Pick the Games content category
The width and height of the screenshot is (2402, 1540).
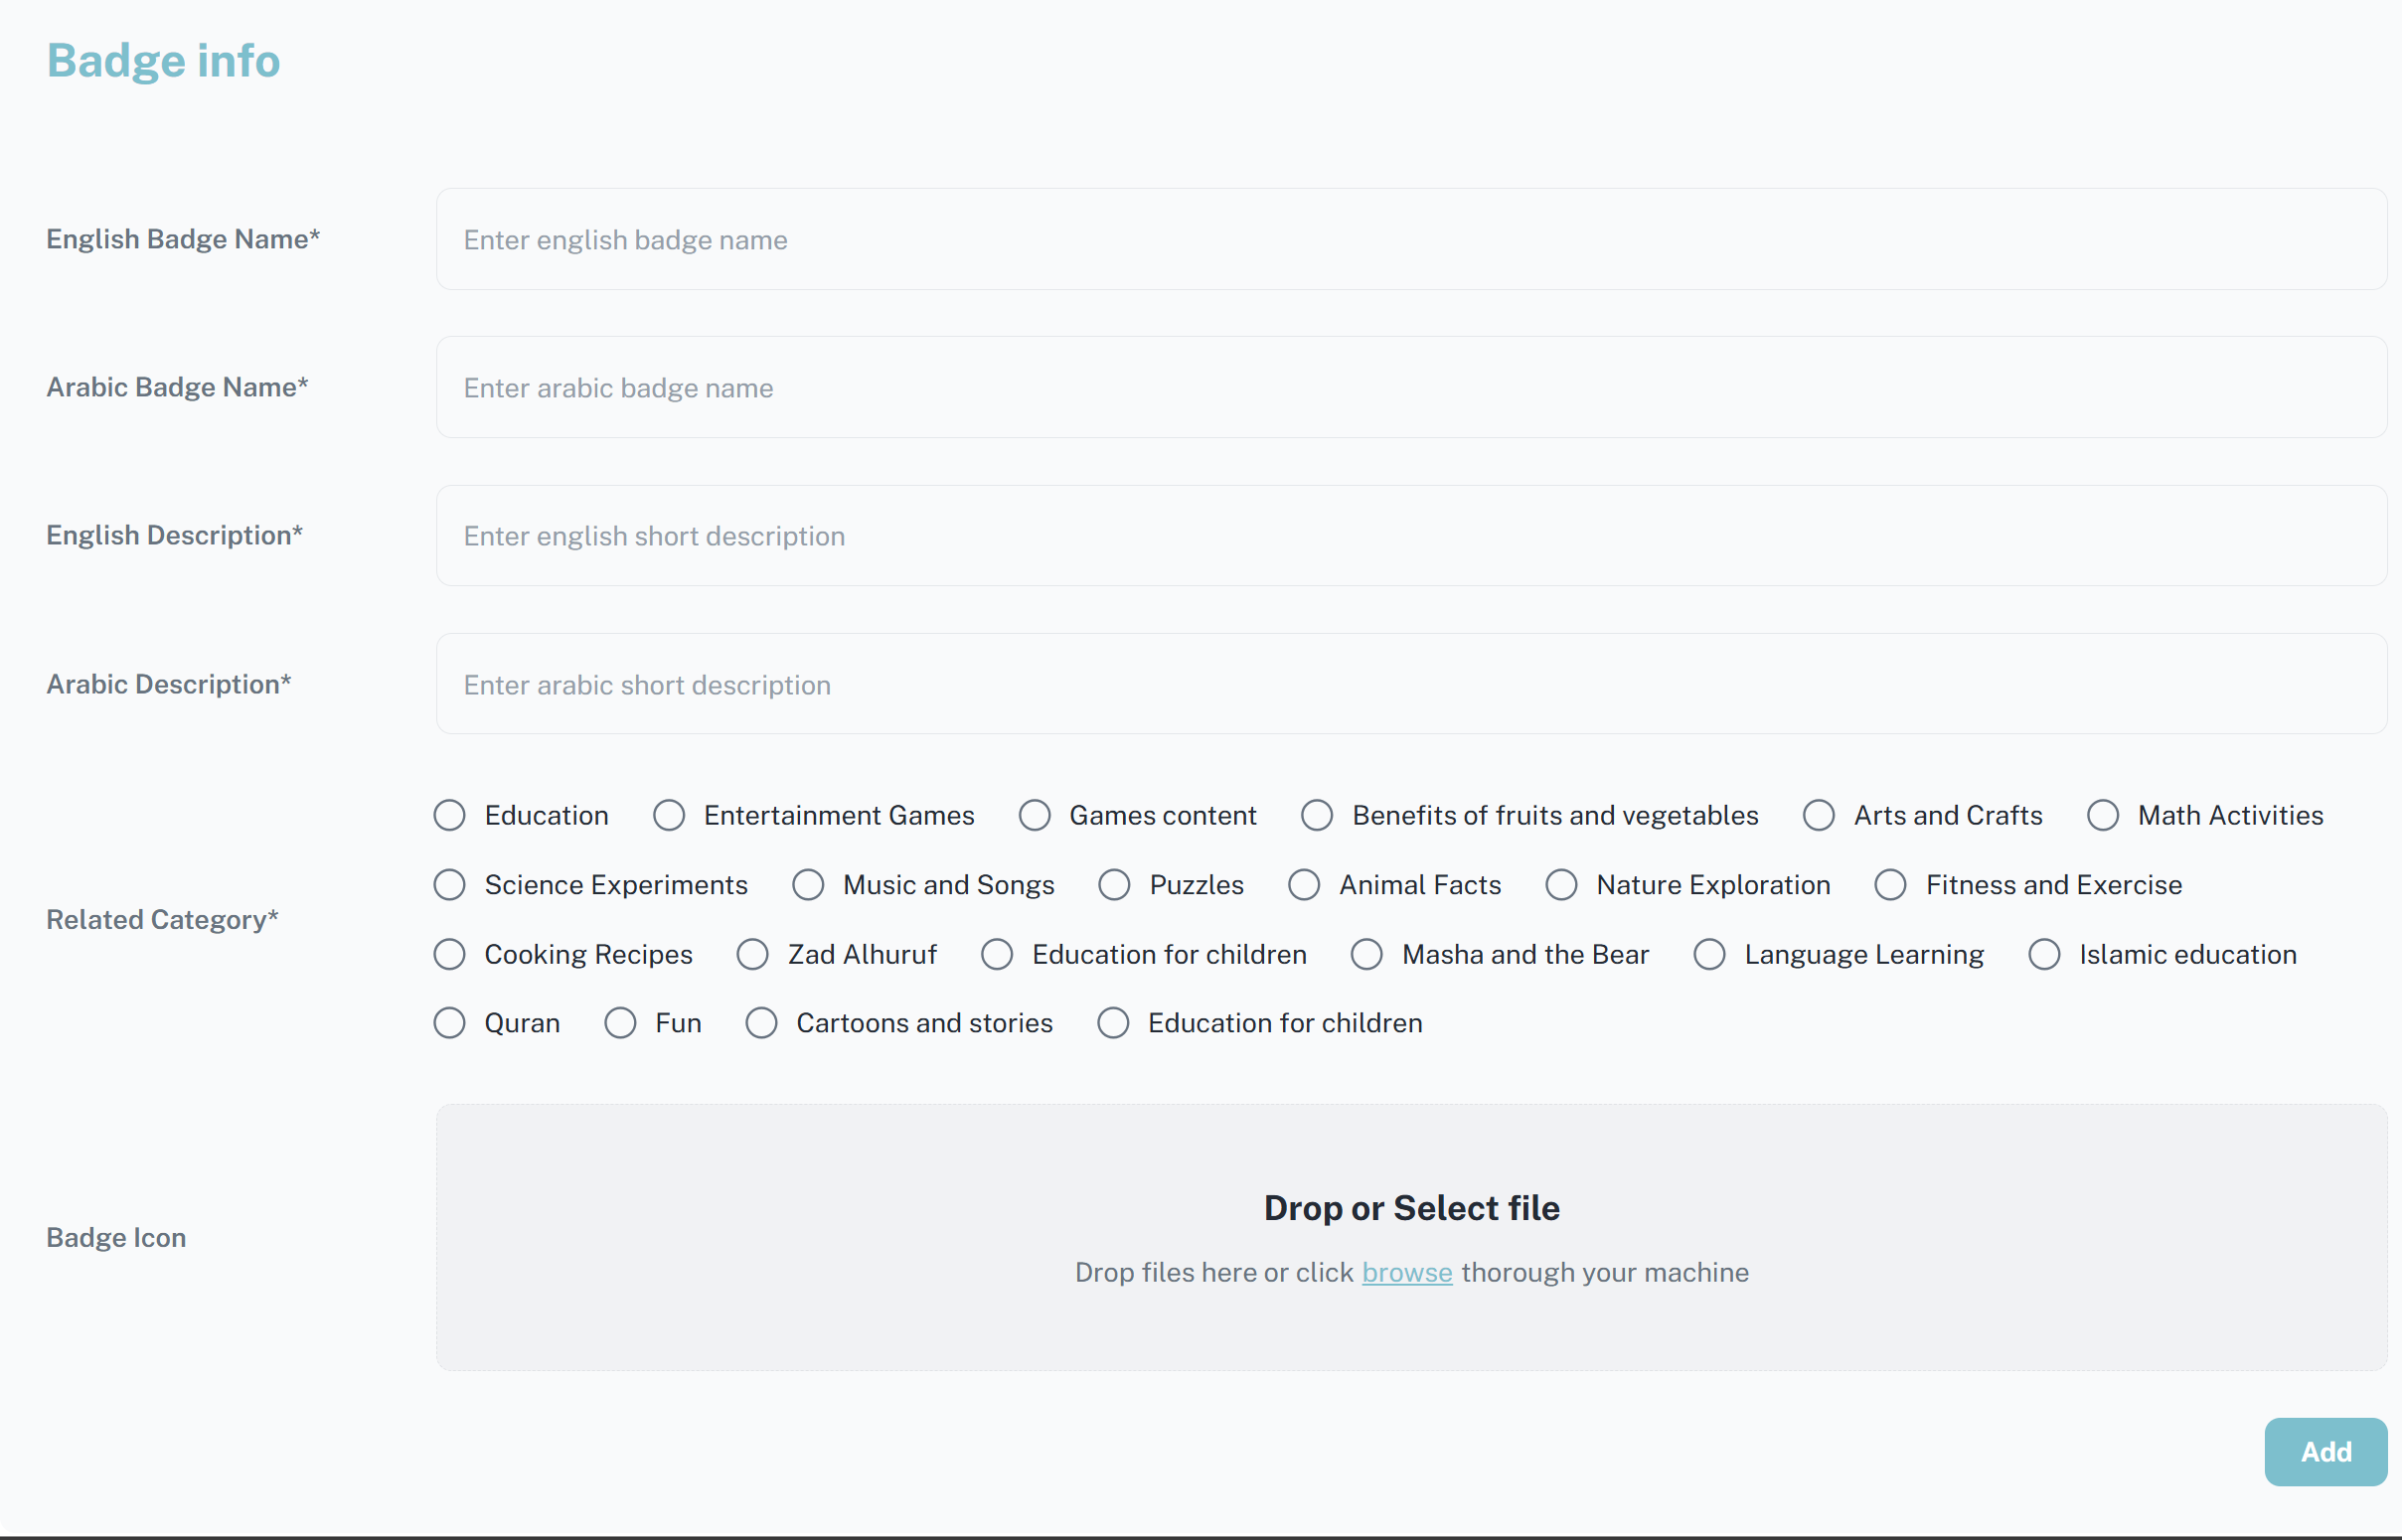(1035, 816)
